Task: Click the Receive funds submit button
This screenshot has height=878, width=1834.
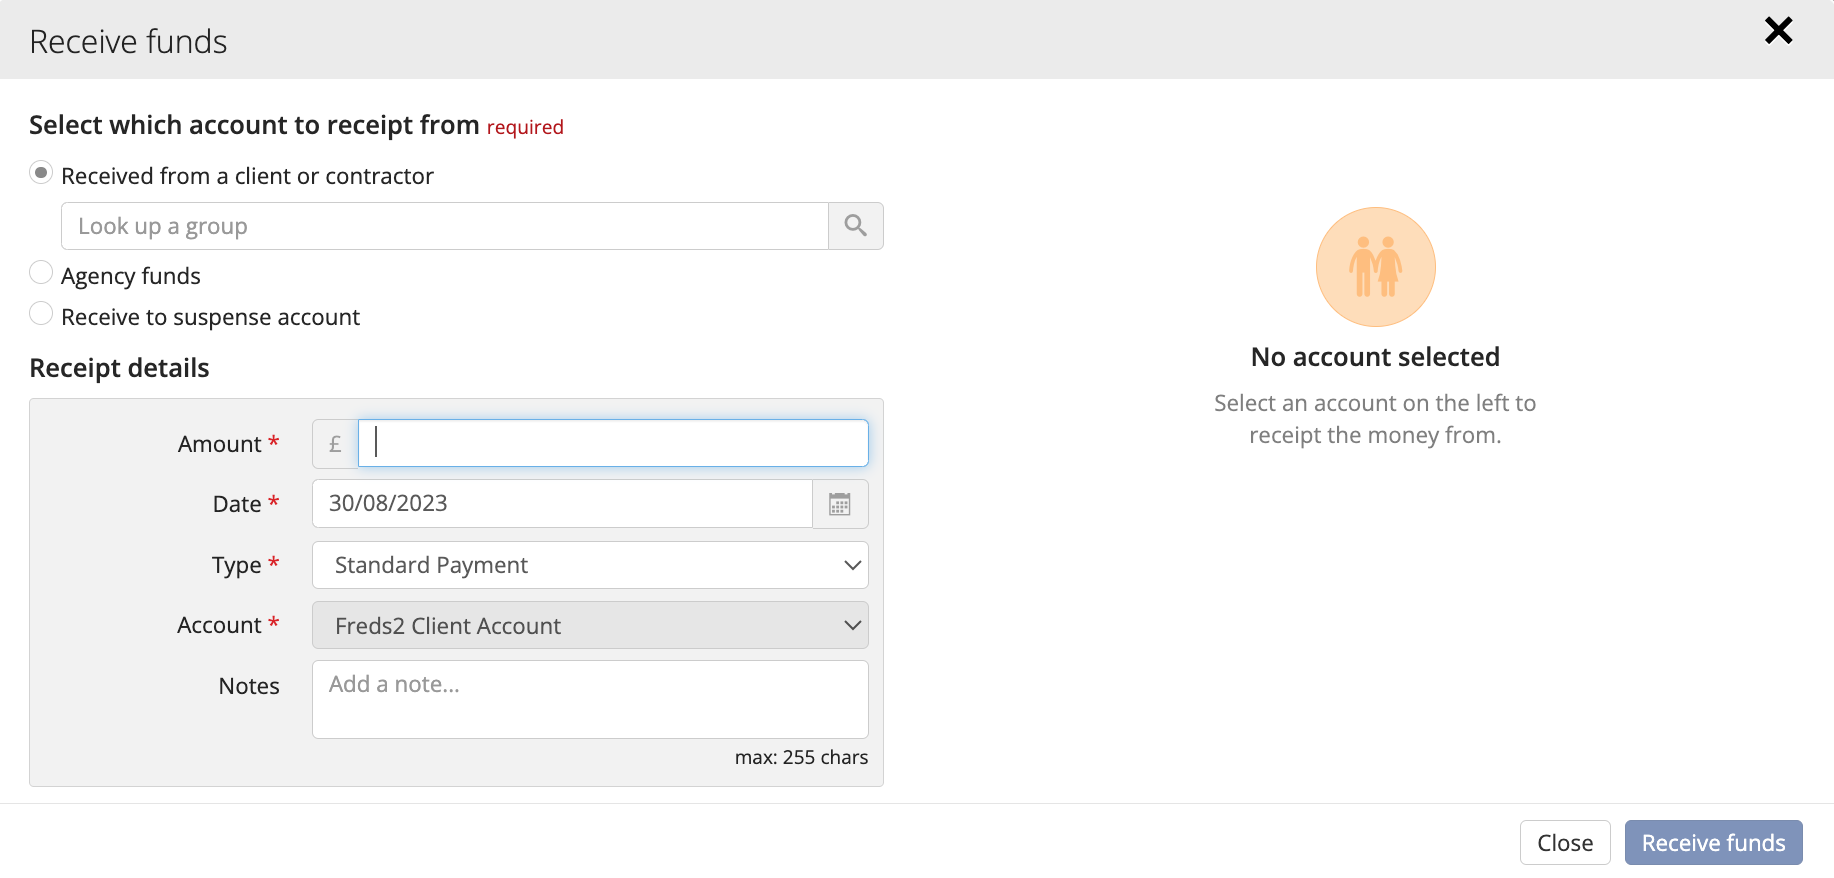Action: pos(1713,843)
